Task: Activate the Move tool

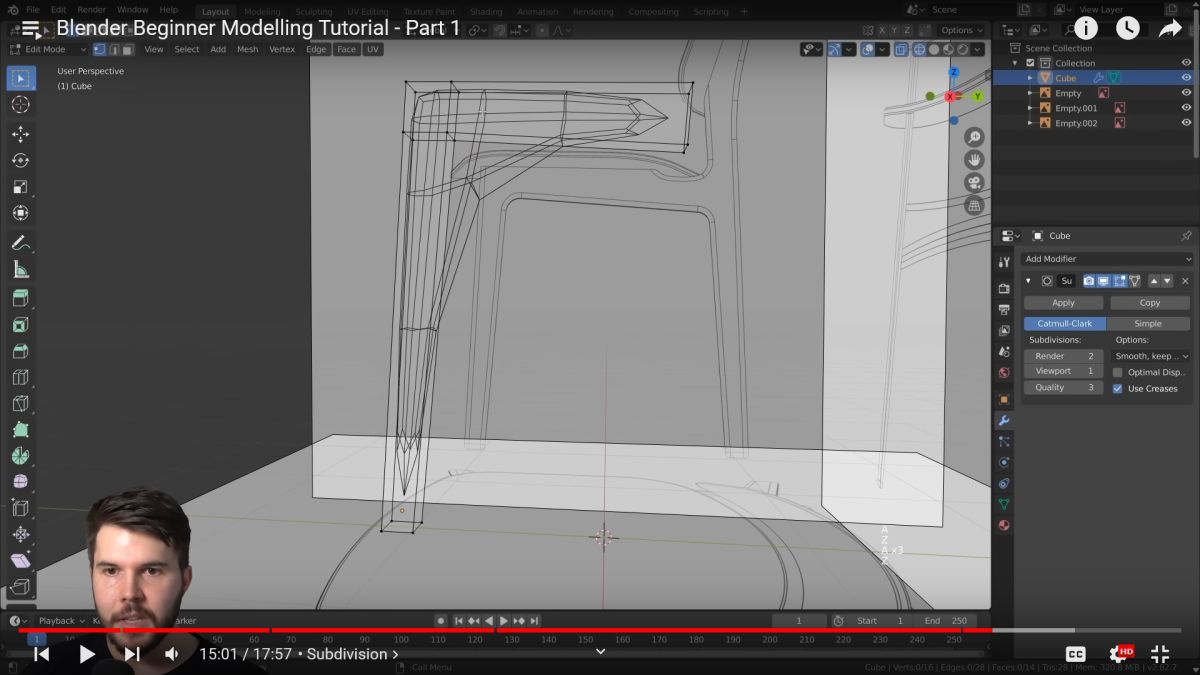Action: tap(21, 134)
